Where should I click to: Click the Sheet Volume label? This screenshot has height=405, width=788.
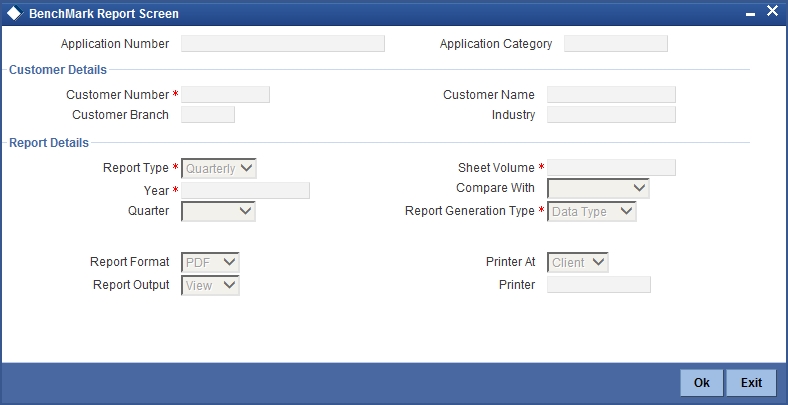[496, 167]
